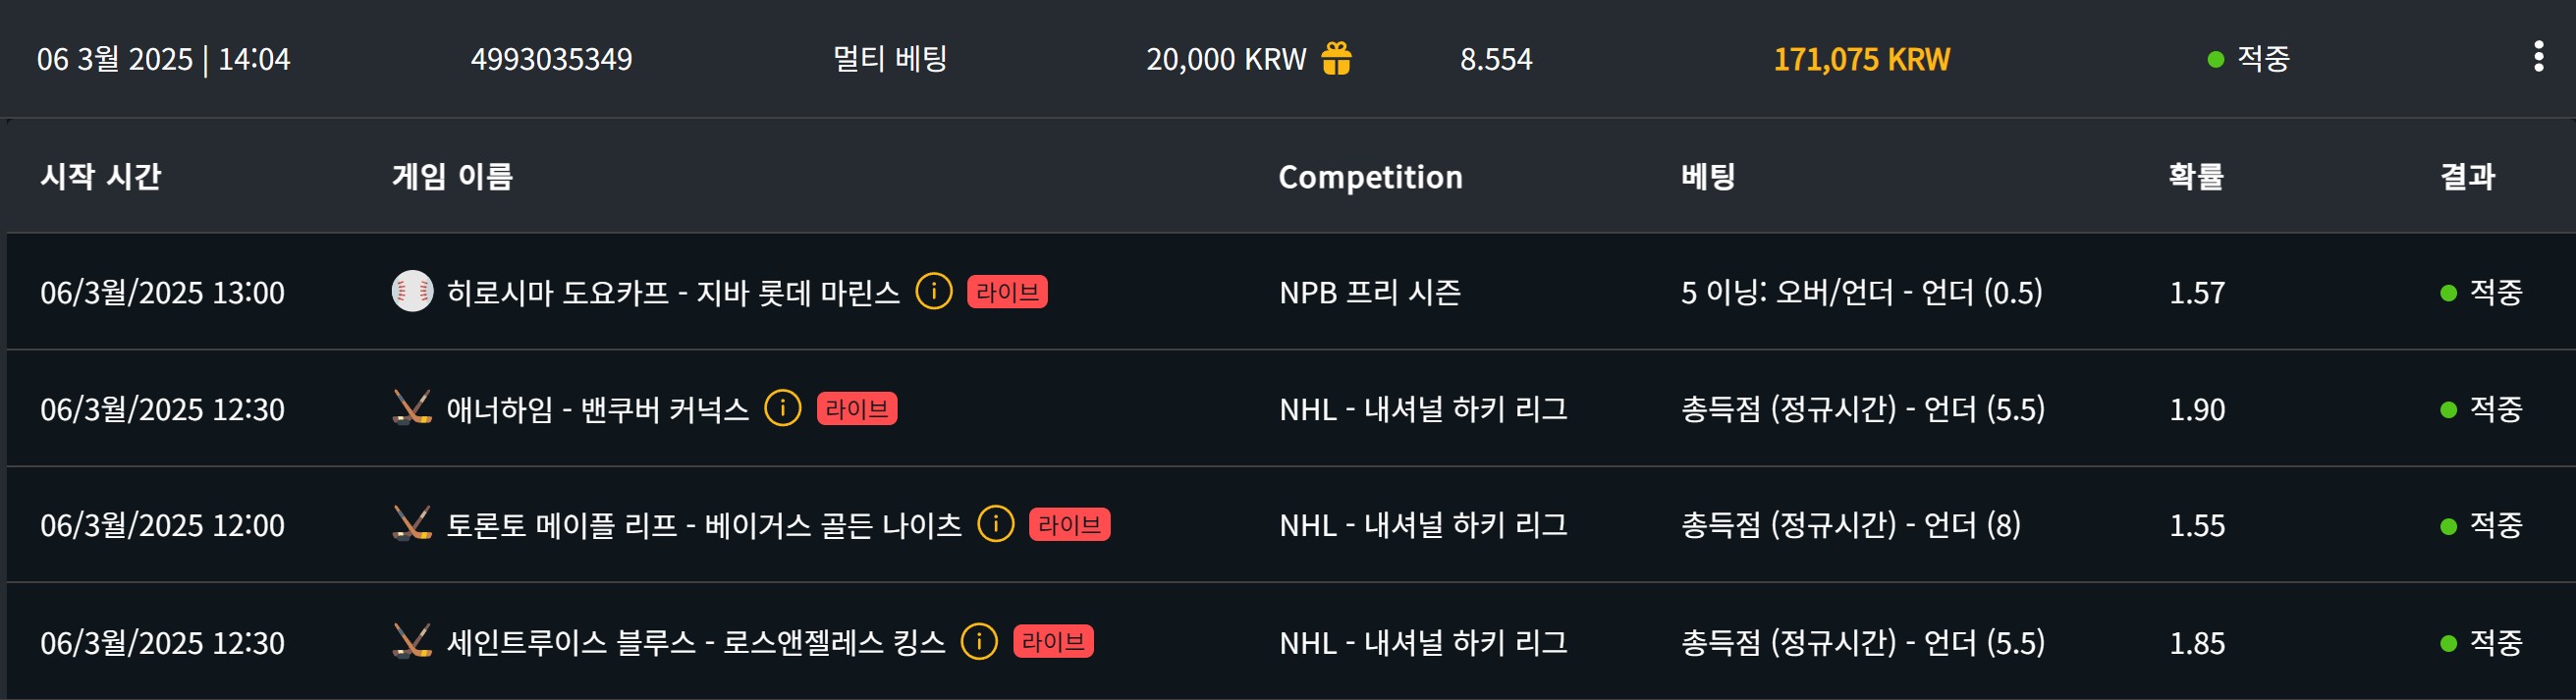2576x700 pixels.
Task: Click the gift bonus icon next to 20,000 KRW
Action: [1337, 58]
